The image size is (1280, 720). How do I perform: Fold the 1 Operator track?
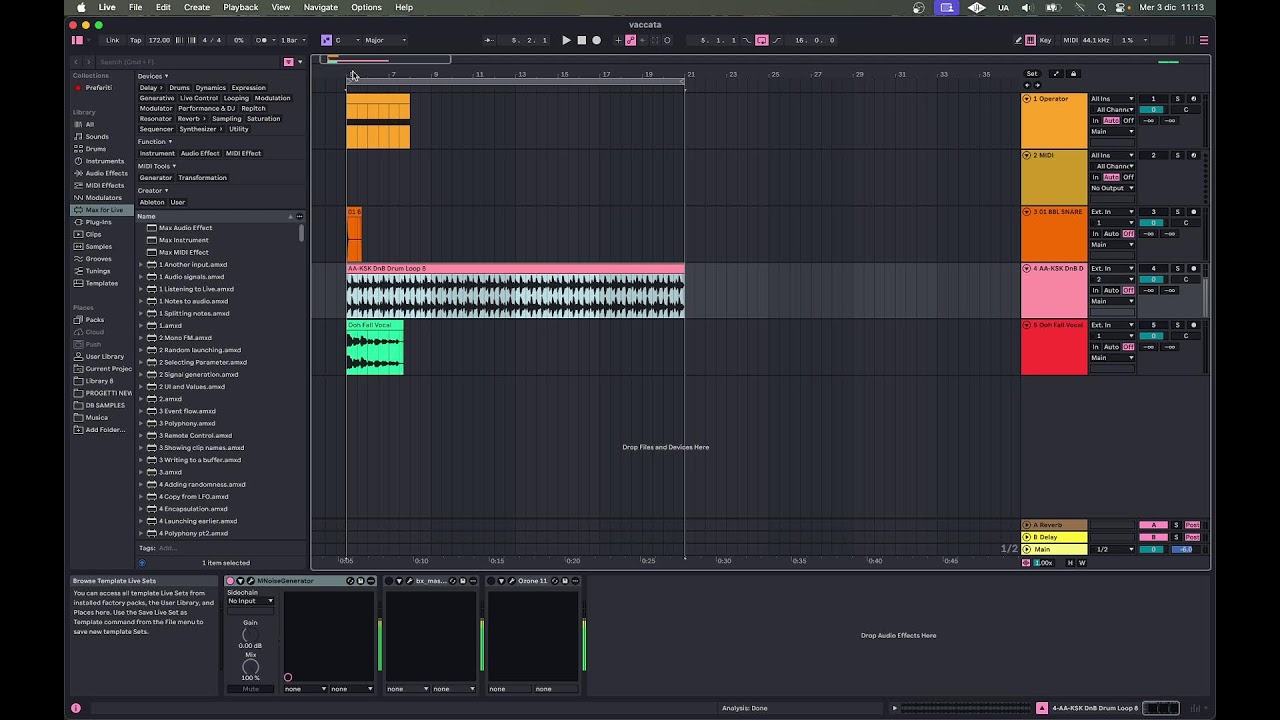(1027, 99)
